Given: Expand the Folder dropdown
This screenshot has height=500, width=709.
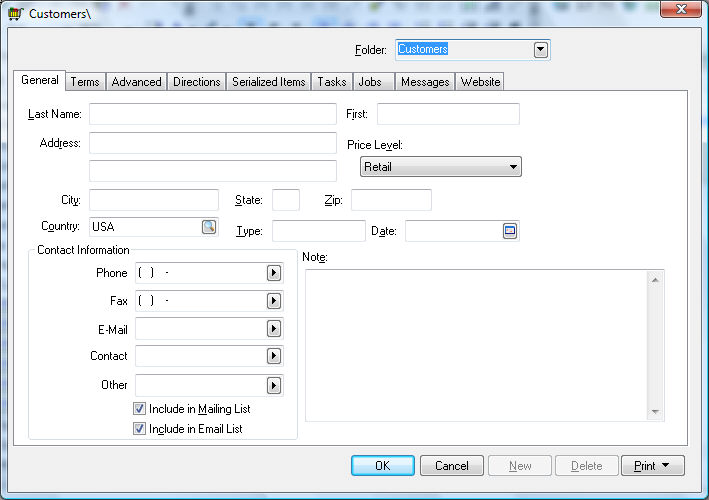Looking at the screenshot, I should pyautogui.click(x=541, y=49).
